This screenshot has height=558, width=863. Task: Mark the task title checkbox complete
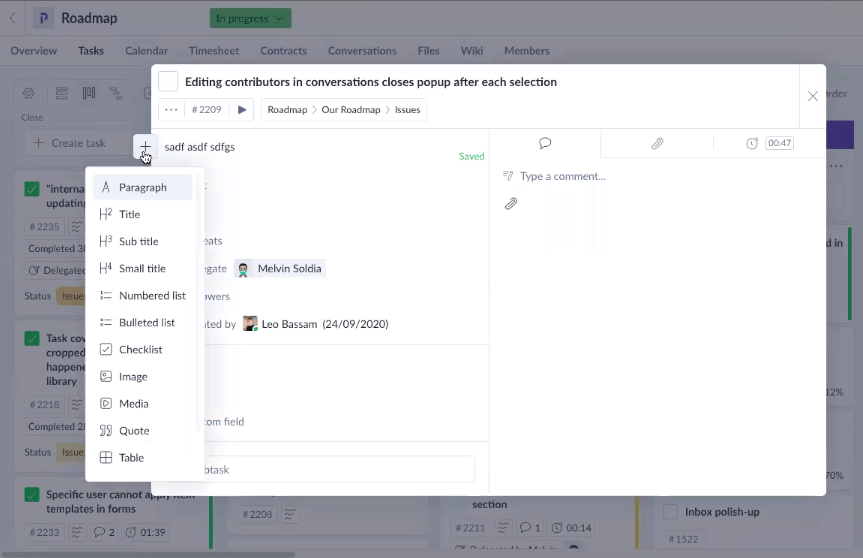168,81
